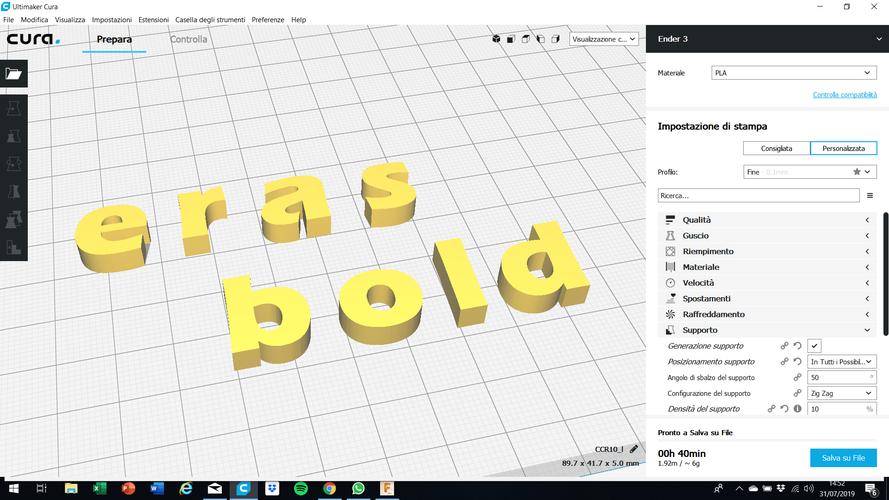
Task: Switch to Consigliata print setup mode
Action: pyautogui.click(x=776, y=149)
